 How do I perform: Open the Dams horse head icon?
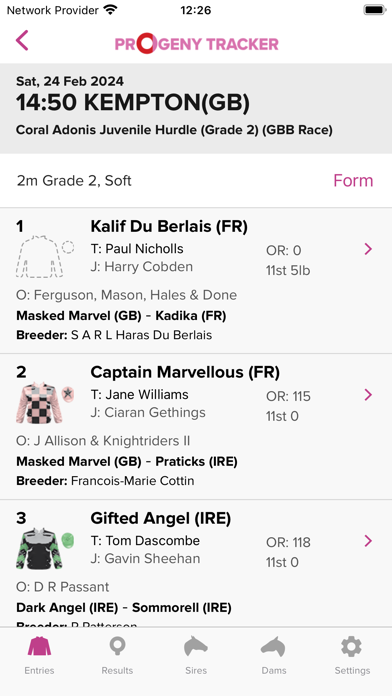pyautogui.click(x=273, y=646)
